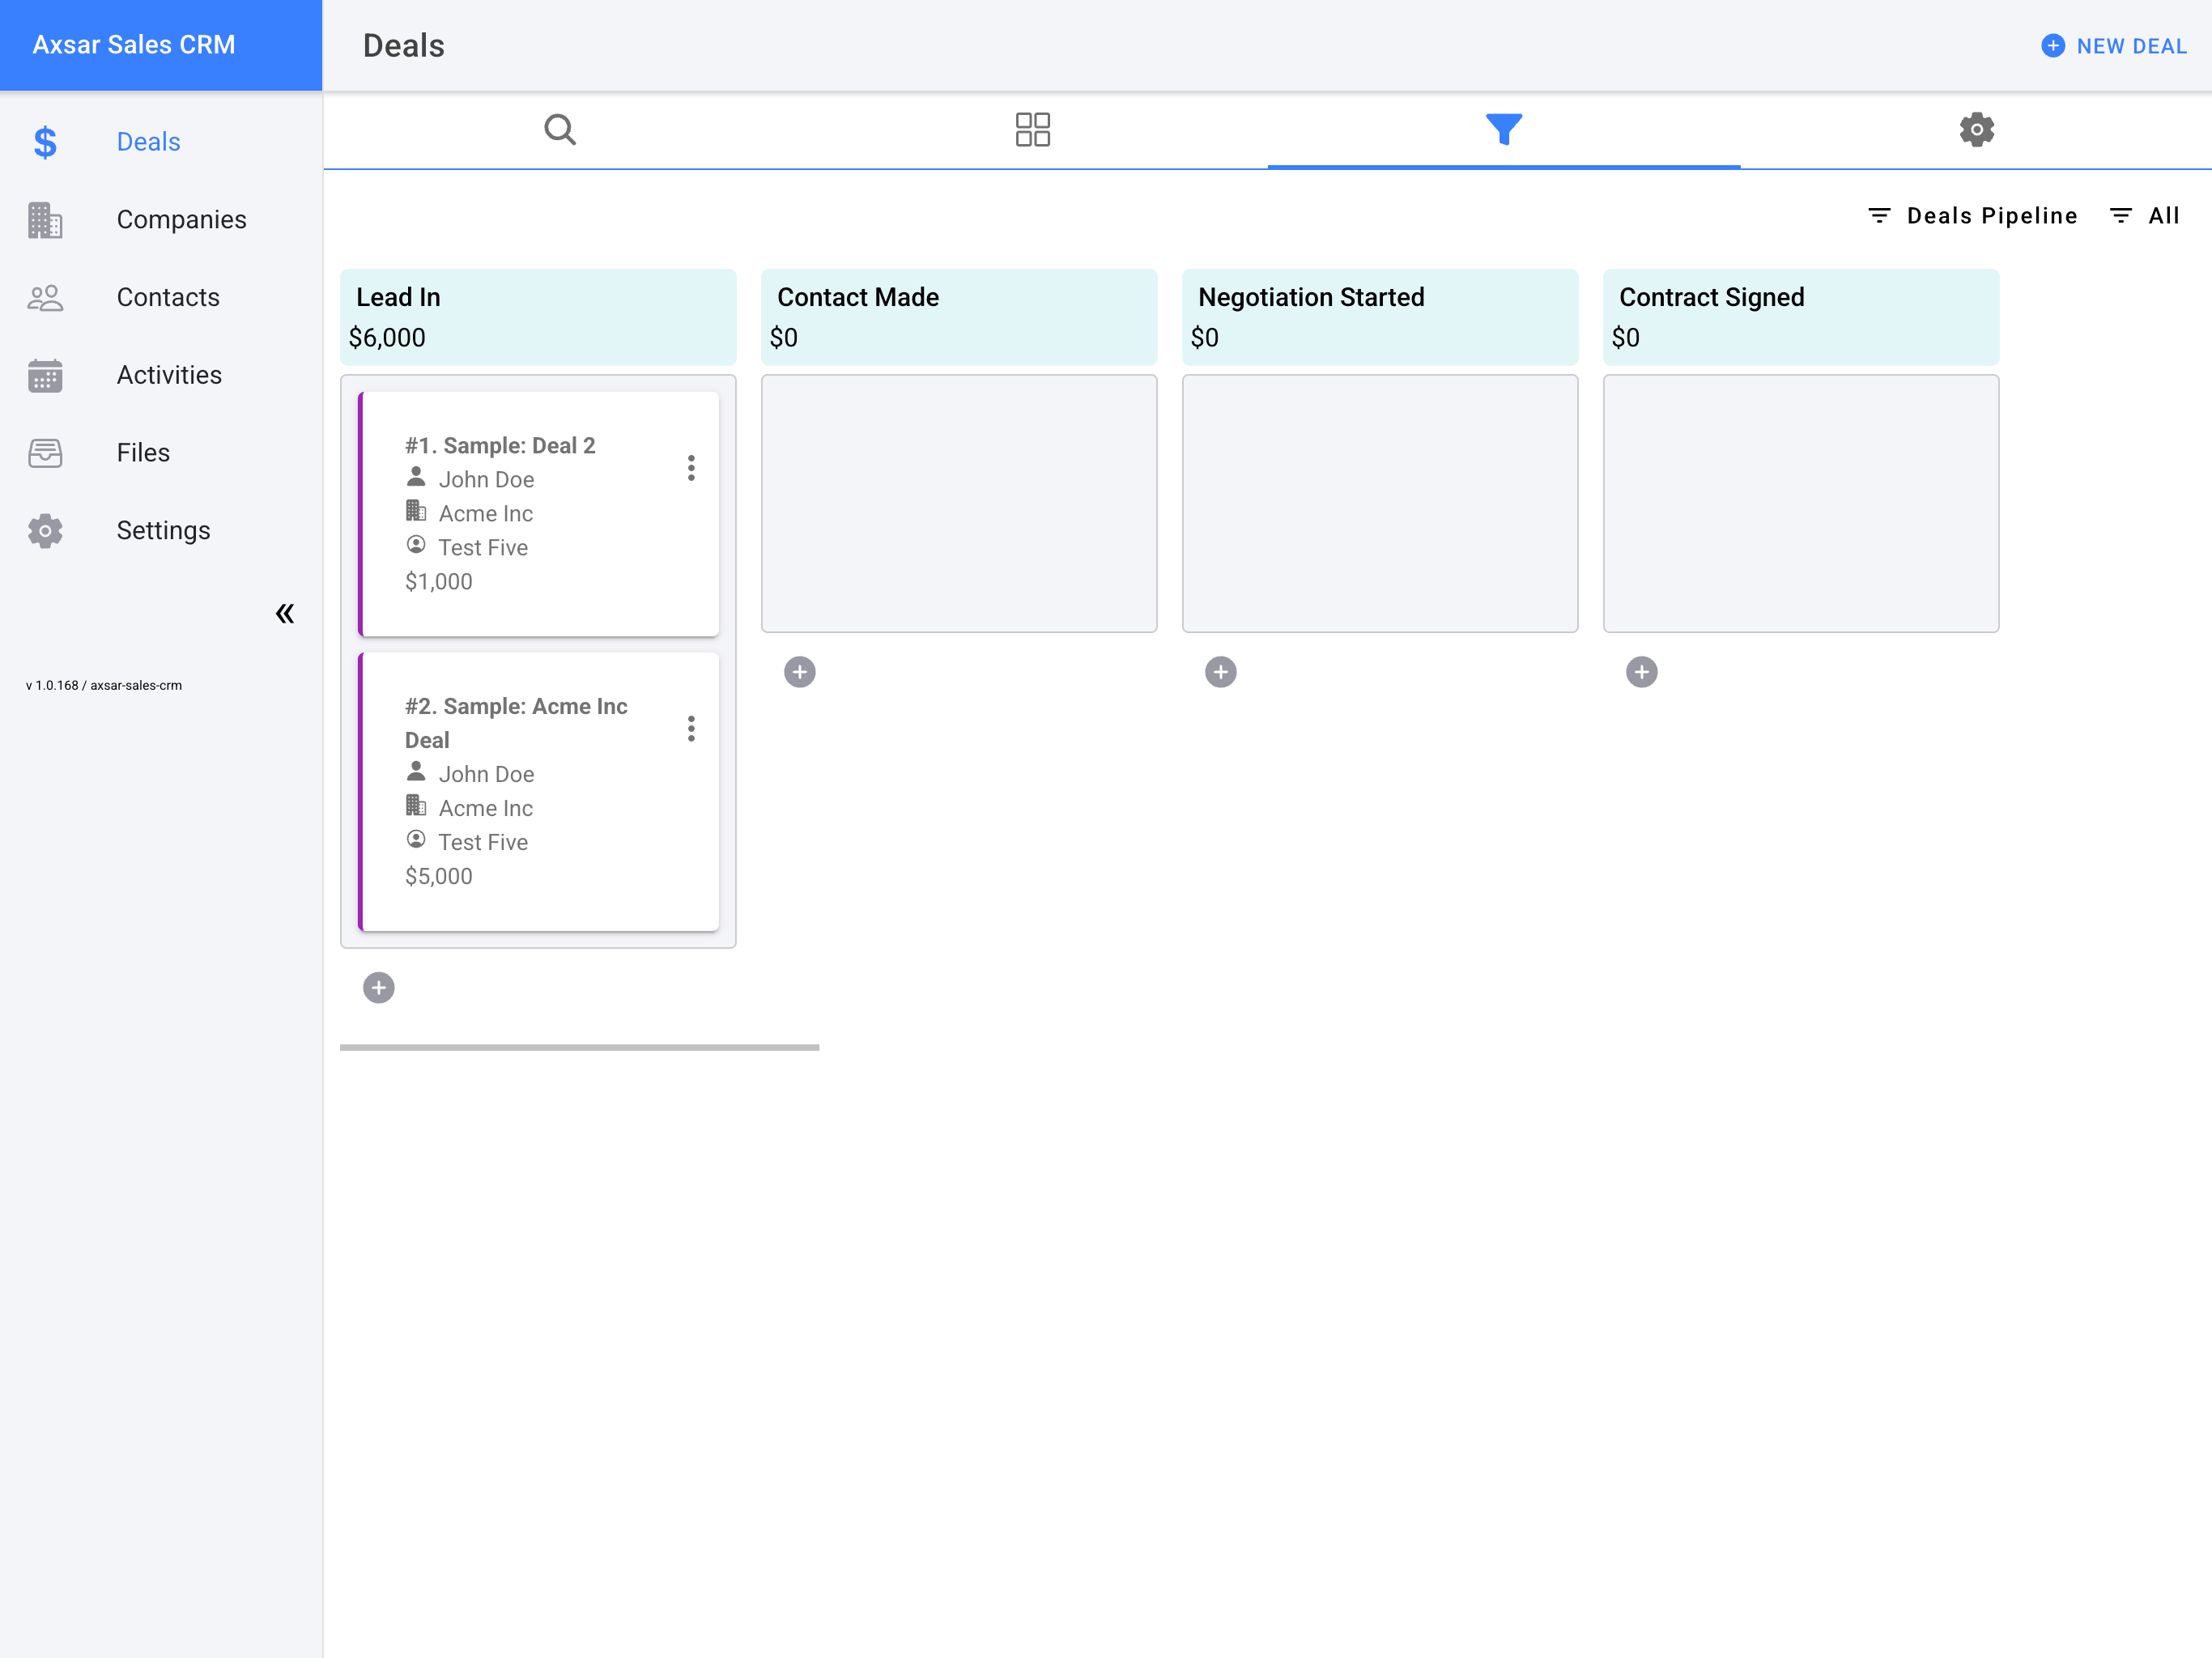Screen dimensions: 2212x1658
Task: Switch to the grid view tab
Action: [1032, 130]
